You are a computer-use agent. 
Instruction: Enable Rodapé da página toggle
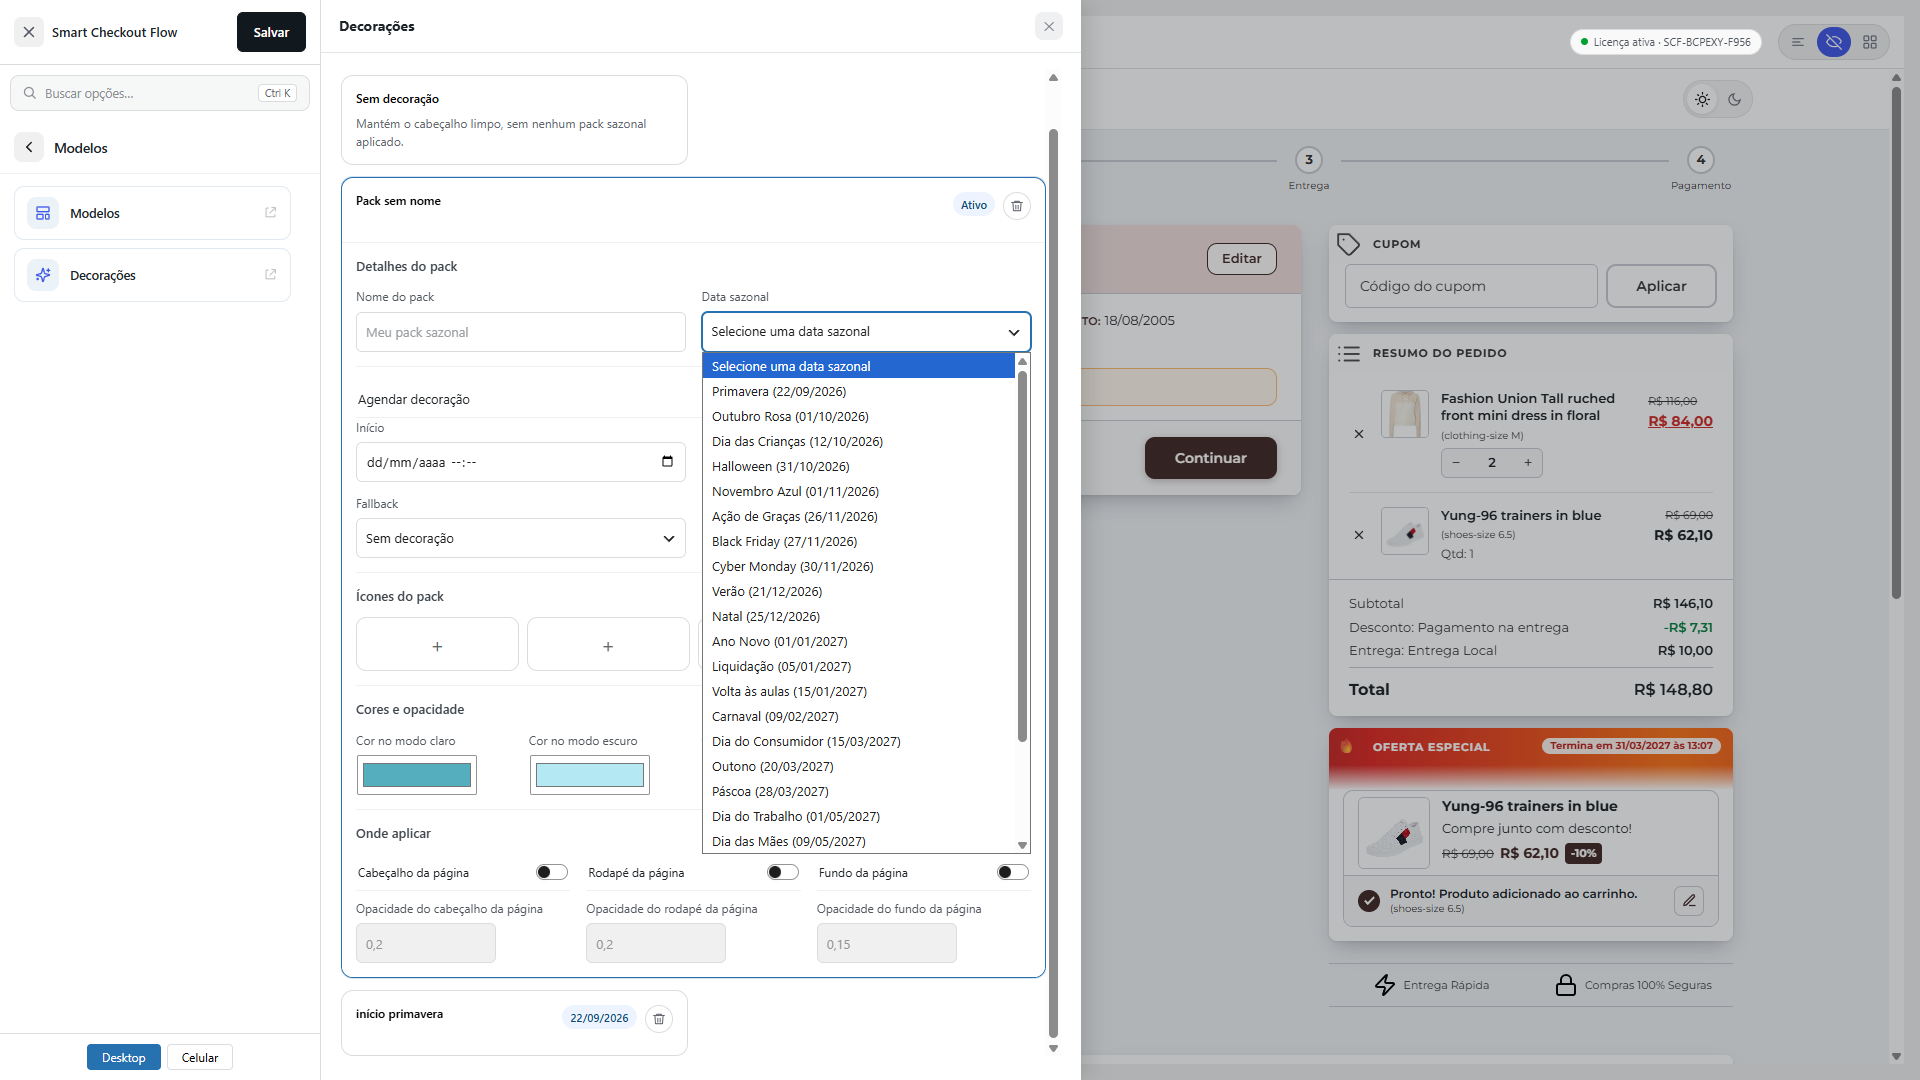(x=783, y=872)
